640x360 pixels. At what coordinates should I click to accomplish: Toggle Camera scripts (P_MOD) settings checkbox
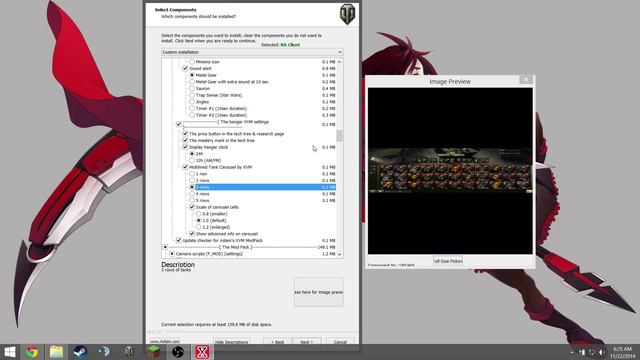point(172,254)
